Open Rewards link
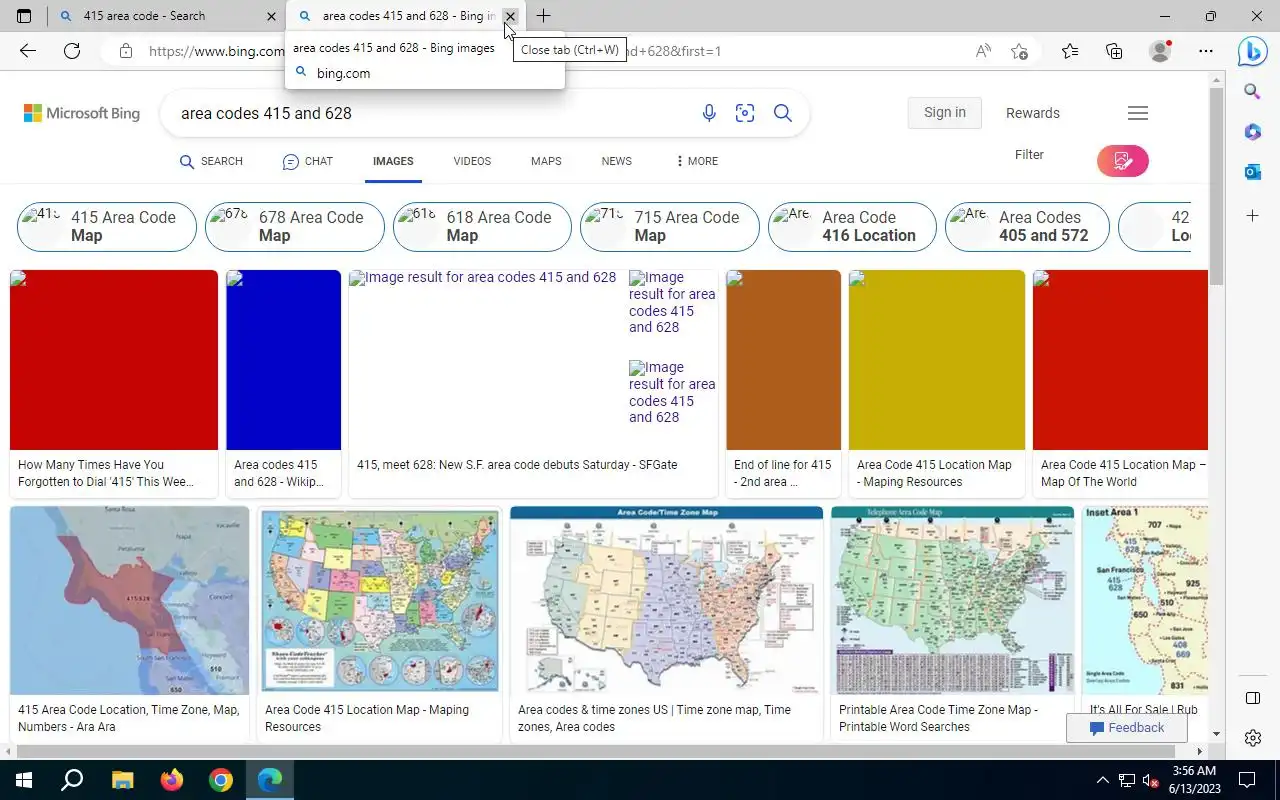This screenshot has width=1280, height=800. point(1033,113)
